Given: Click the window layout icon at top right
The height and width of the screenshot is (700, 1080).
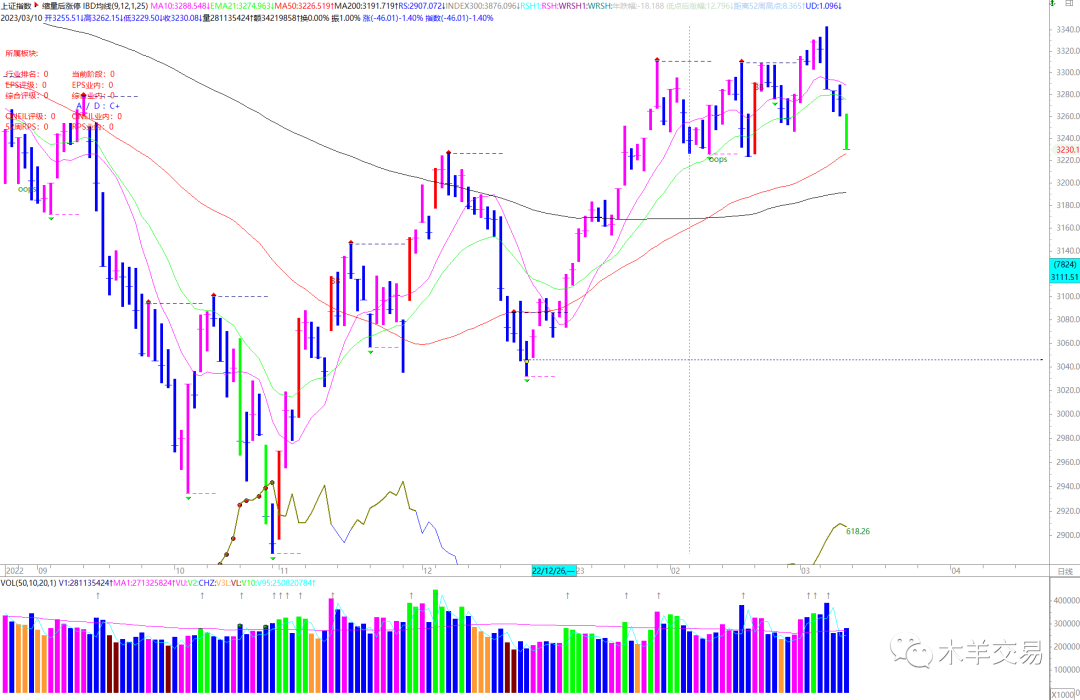Looking at the screenshot, I should (x=1070, y=3).
